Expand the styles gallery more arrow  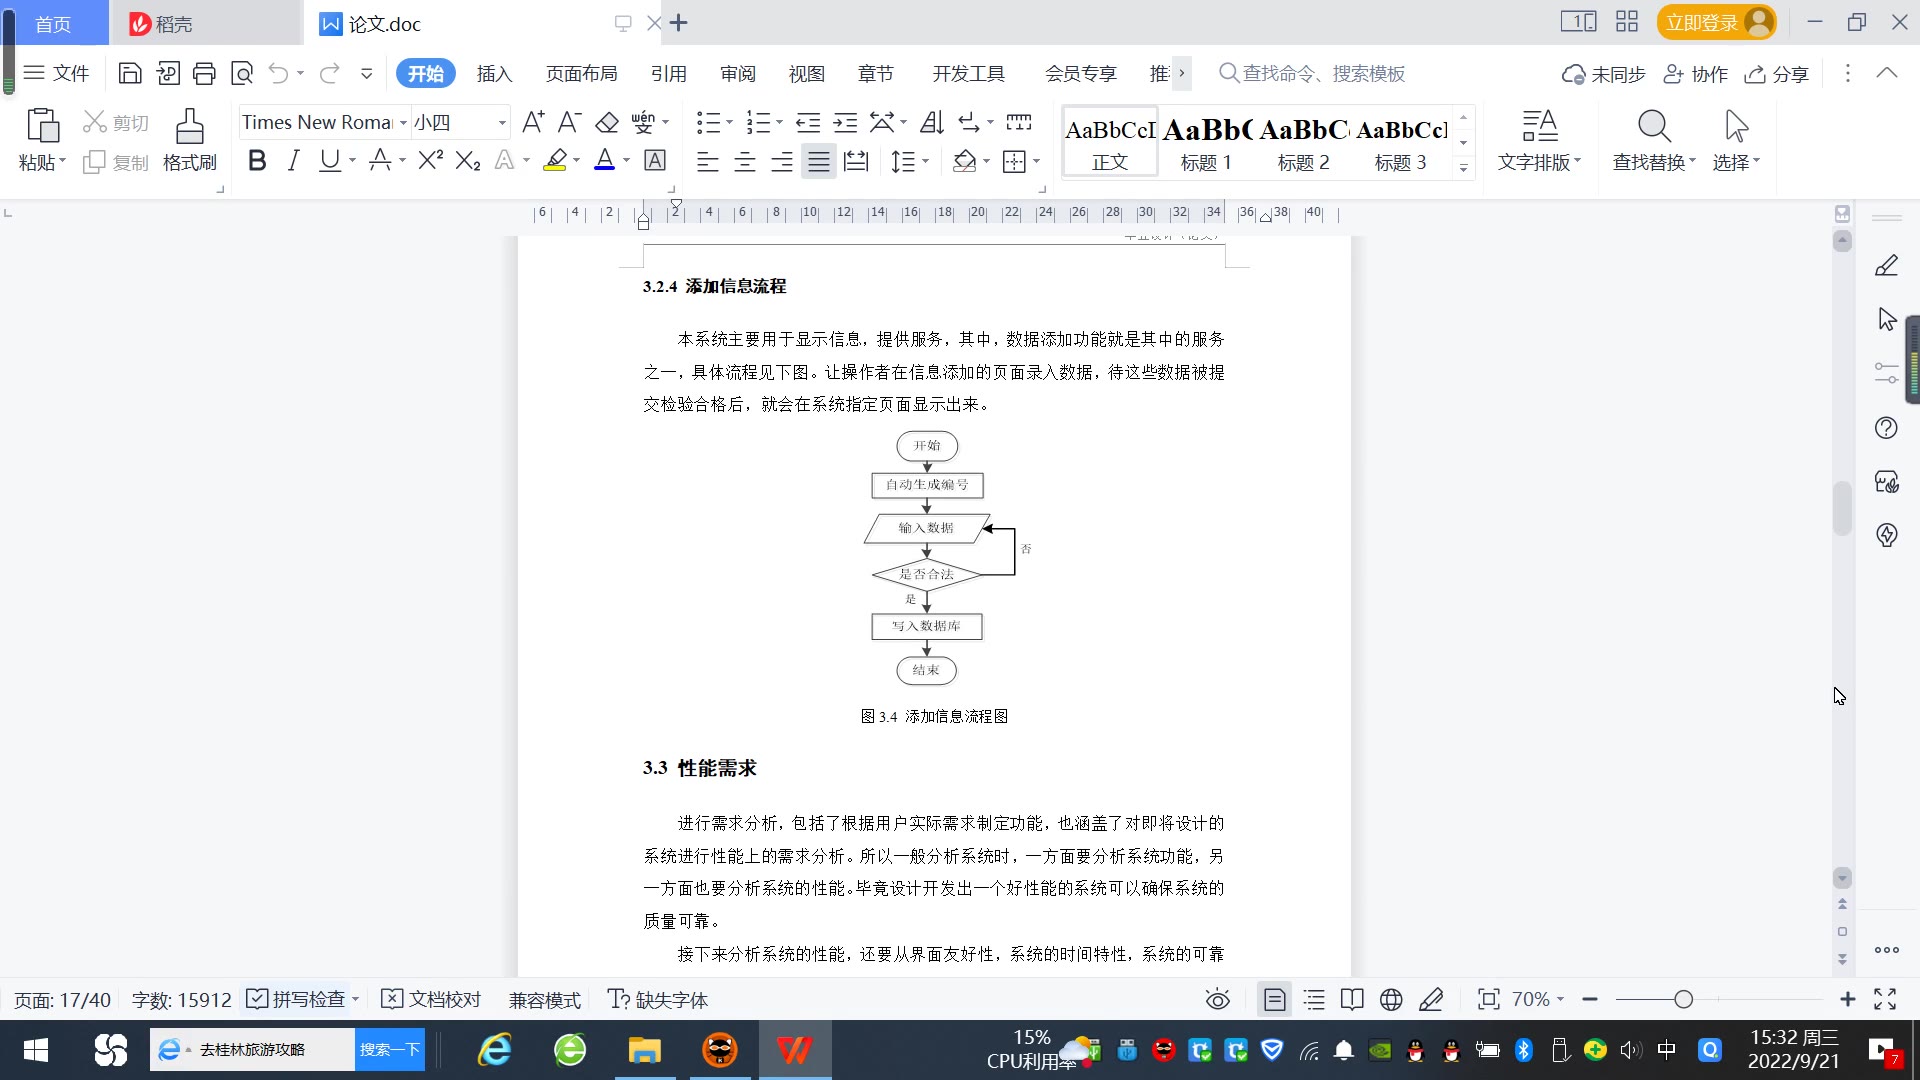point(1463,168)
